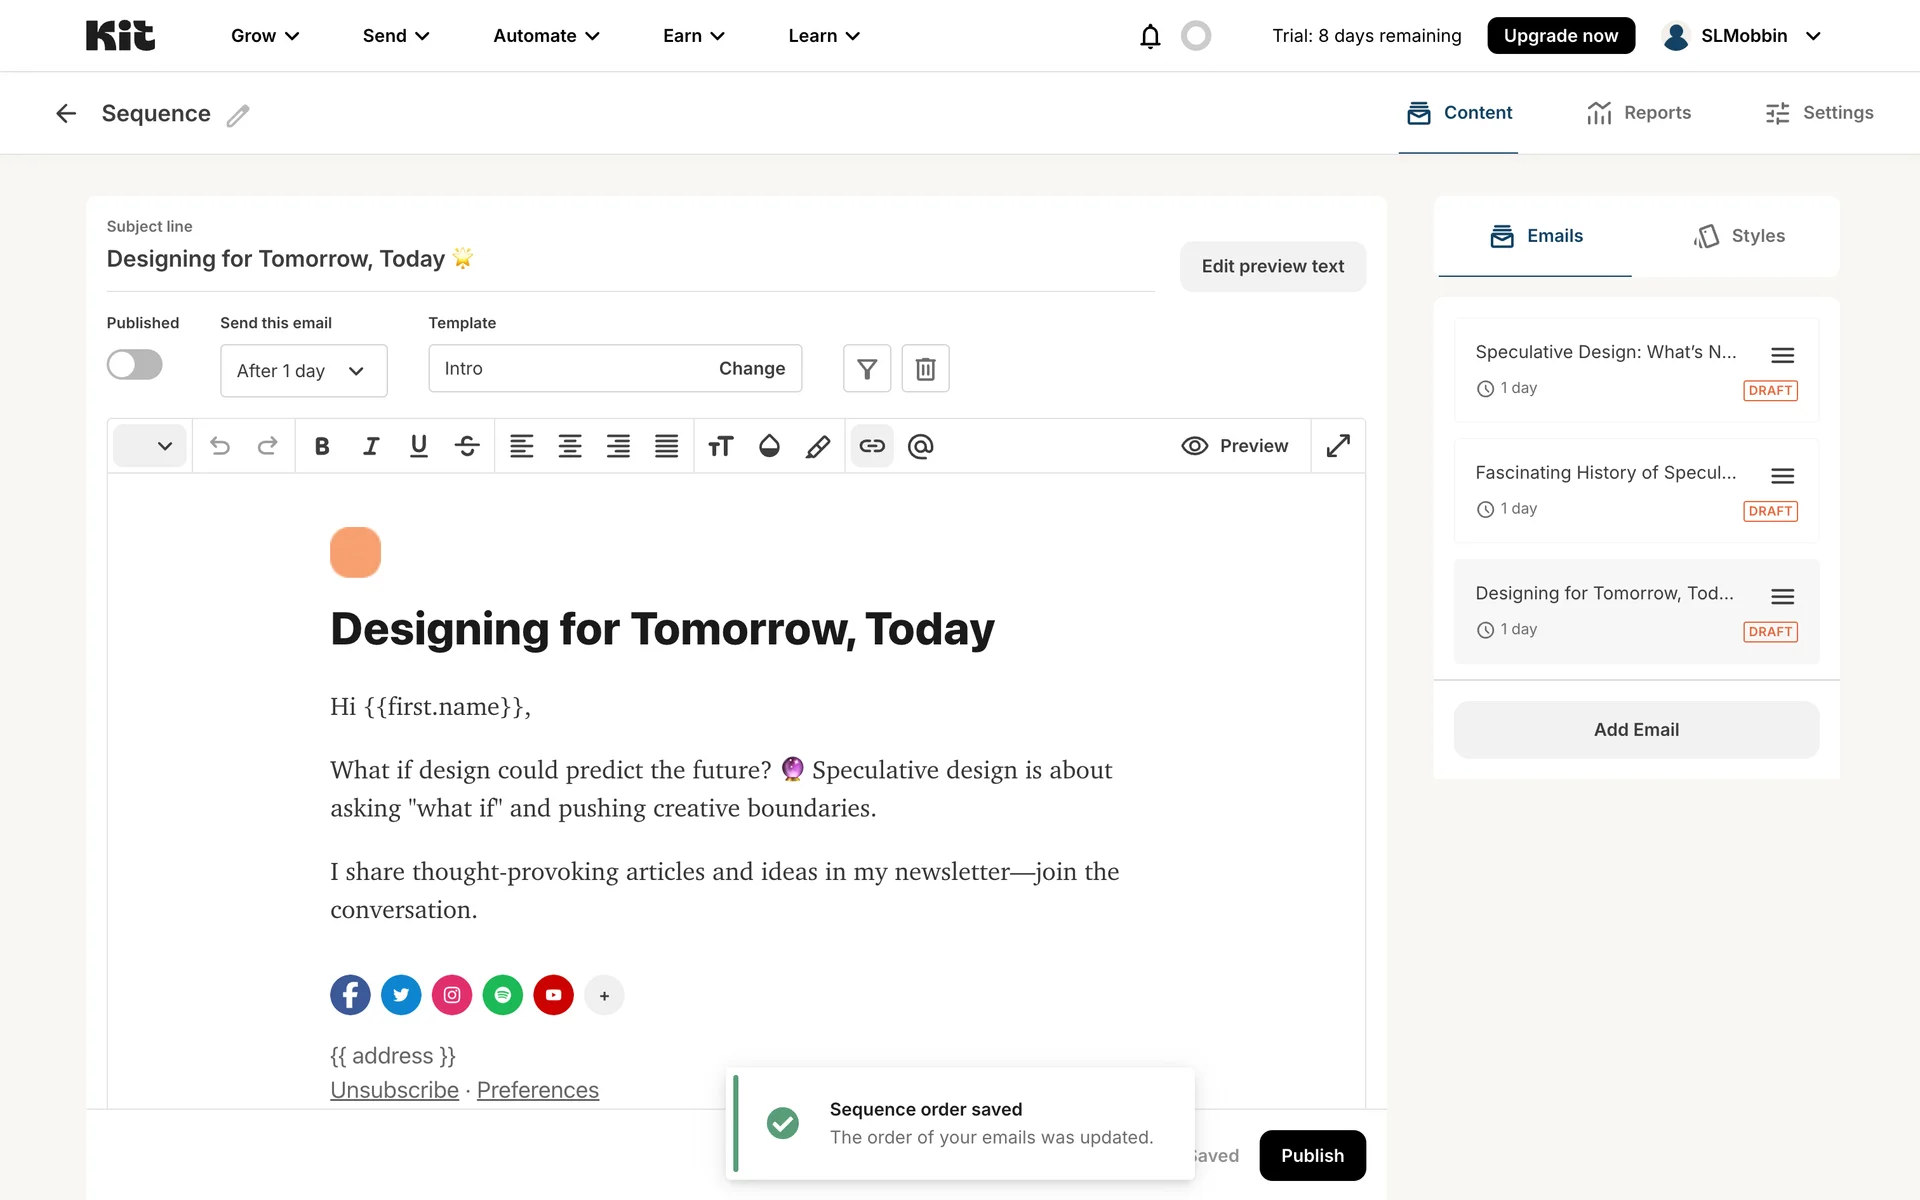Click the trash delete icon
Image resolution: width=1920 pixels, height=1200 pixels.
point(925,369)
